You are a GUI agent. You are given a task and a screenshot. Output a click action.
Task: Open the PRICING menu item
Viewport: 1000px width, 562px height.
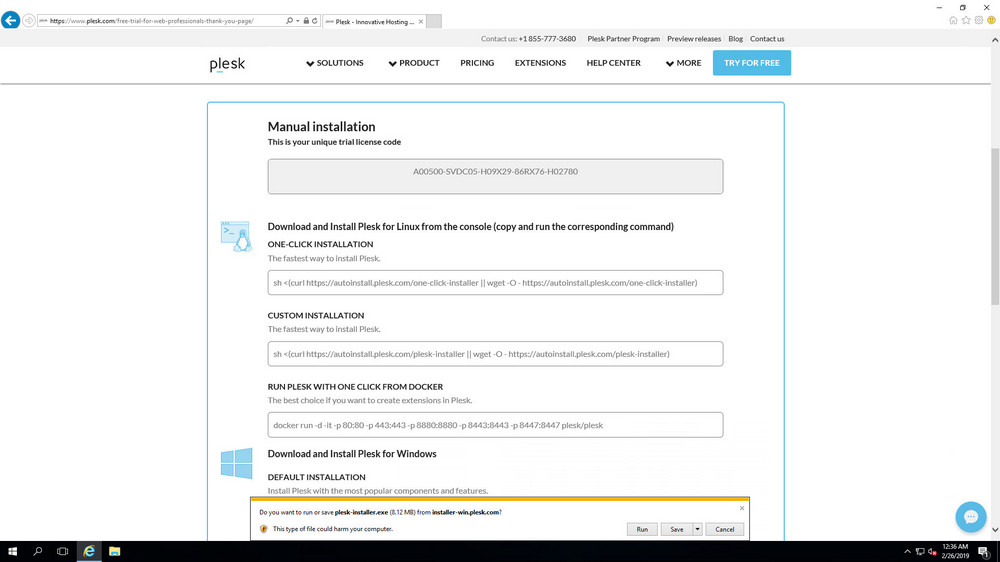point(477,63)
